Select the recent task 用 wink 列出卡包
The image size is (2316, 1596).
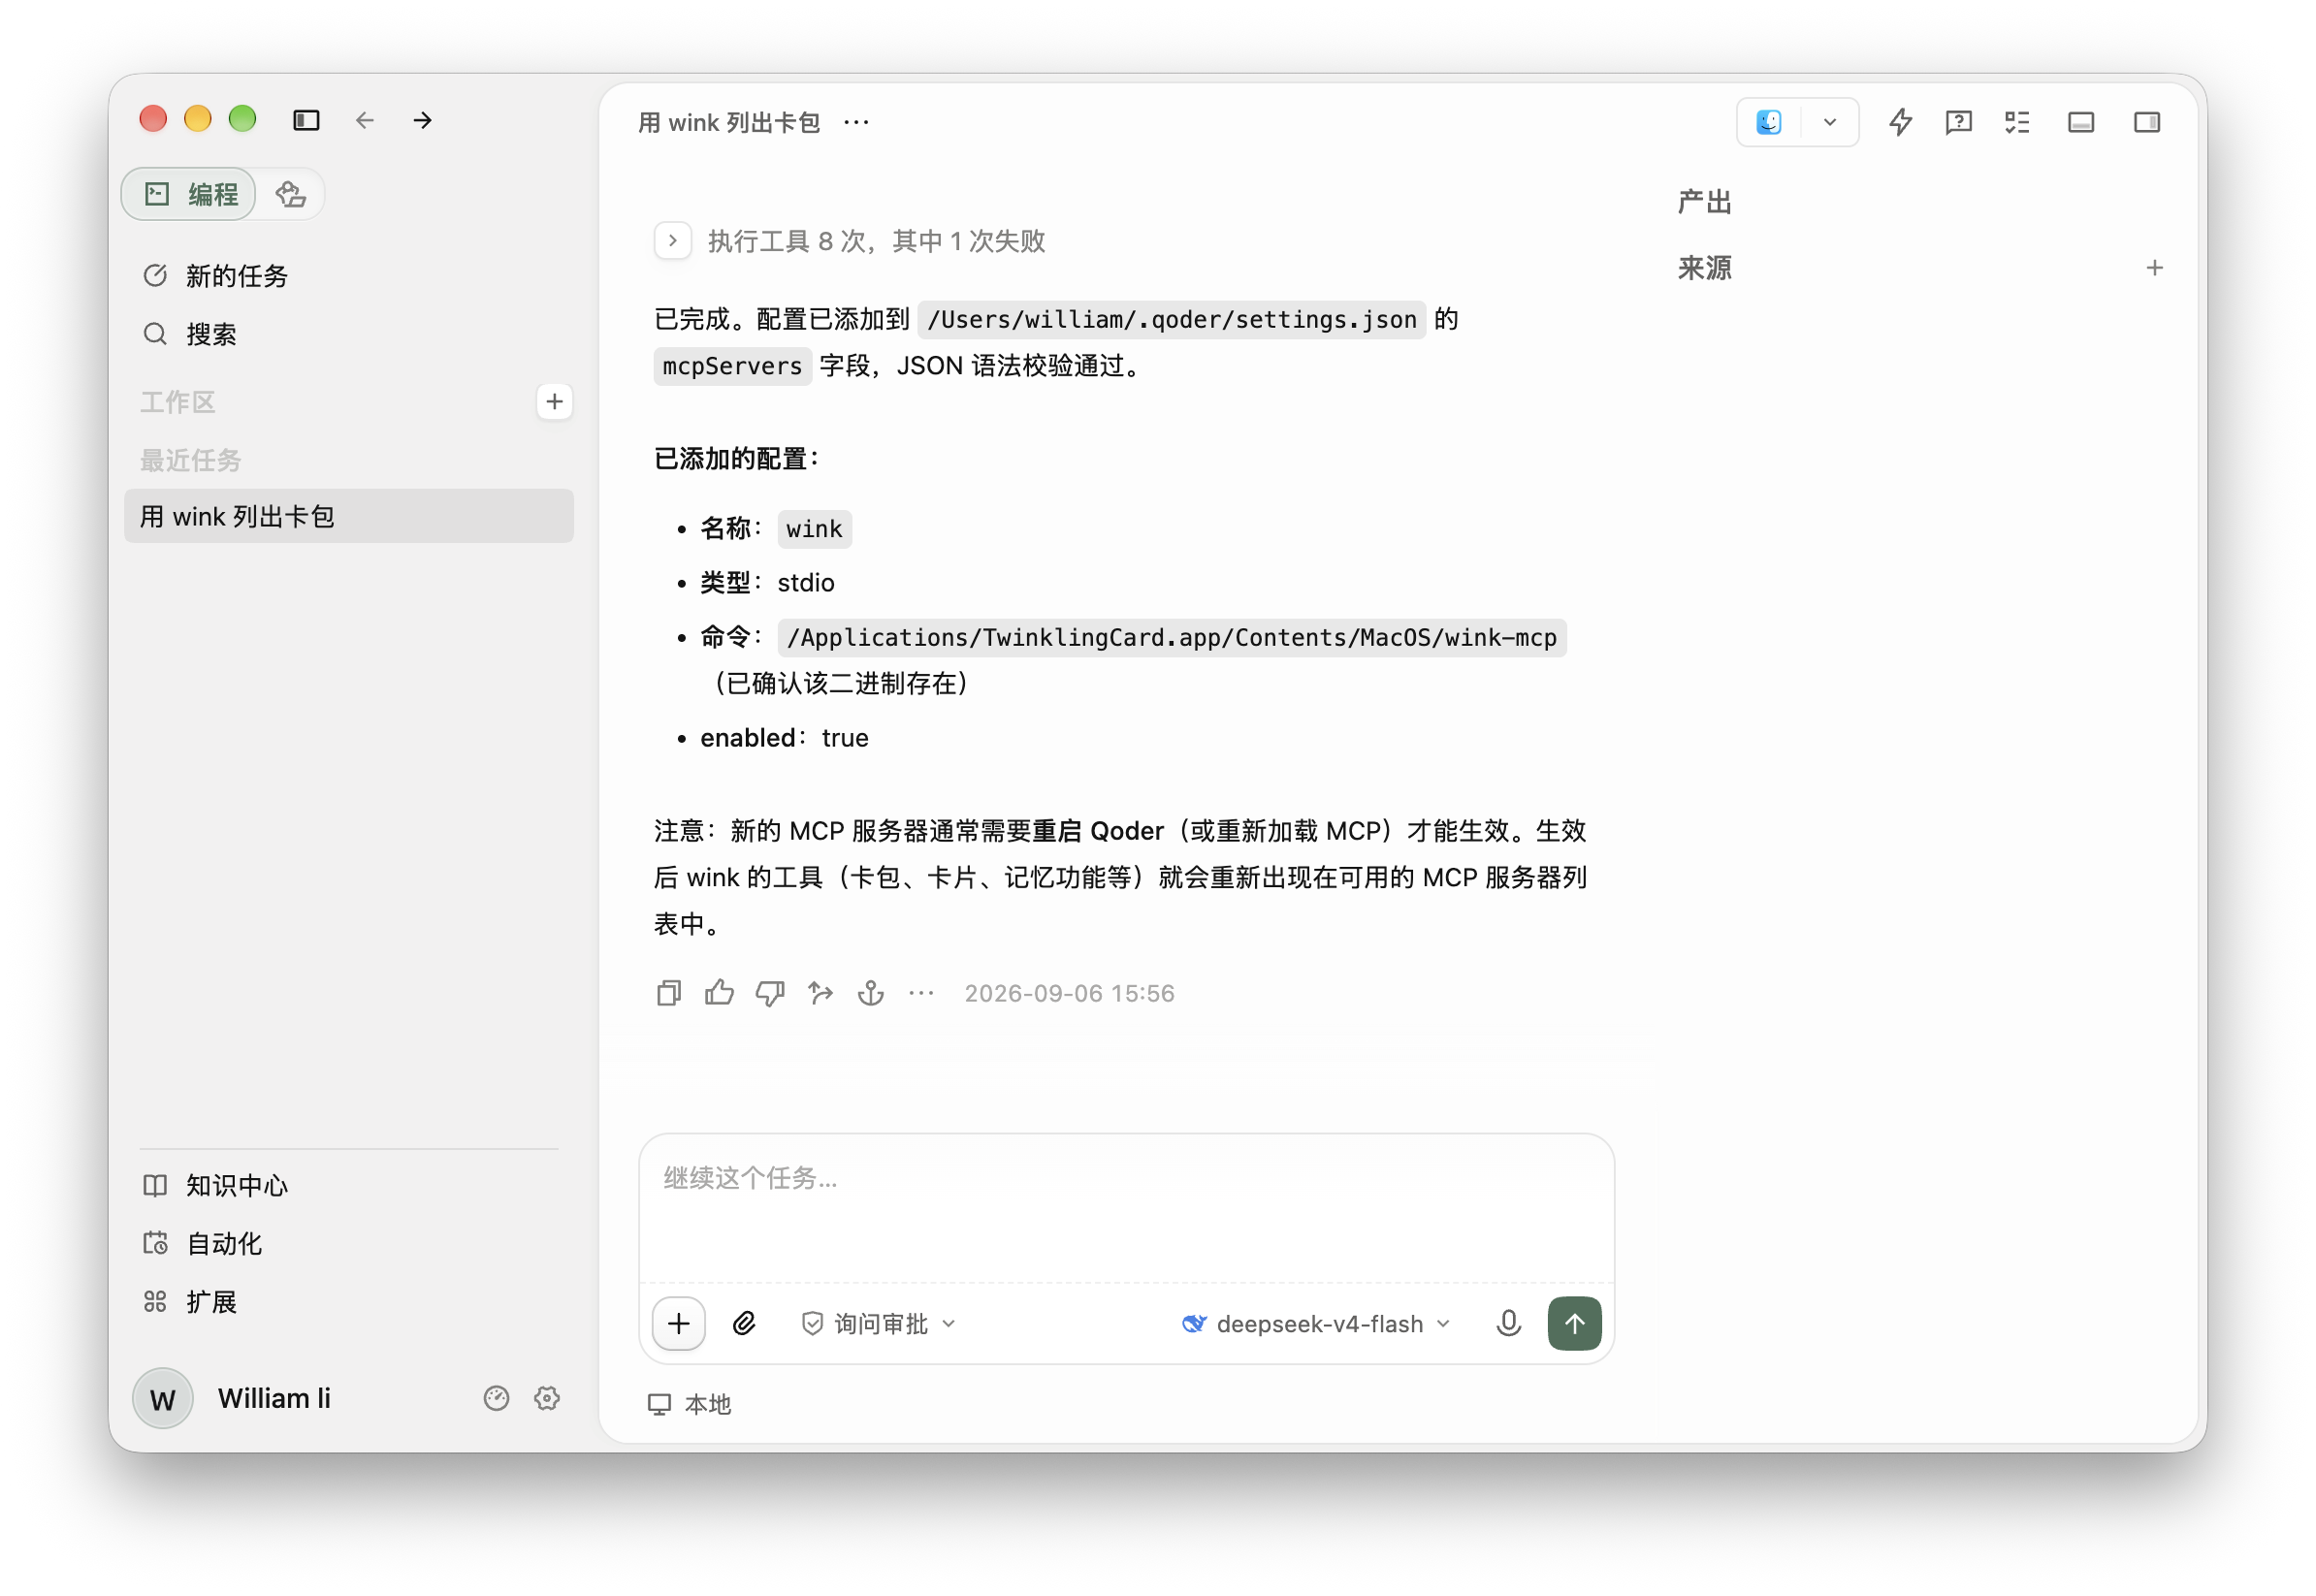(349, 517)
